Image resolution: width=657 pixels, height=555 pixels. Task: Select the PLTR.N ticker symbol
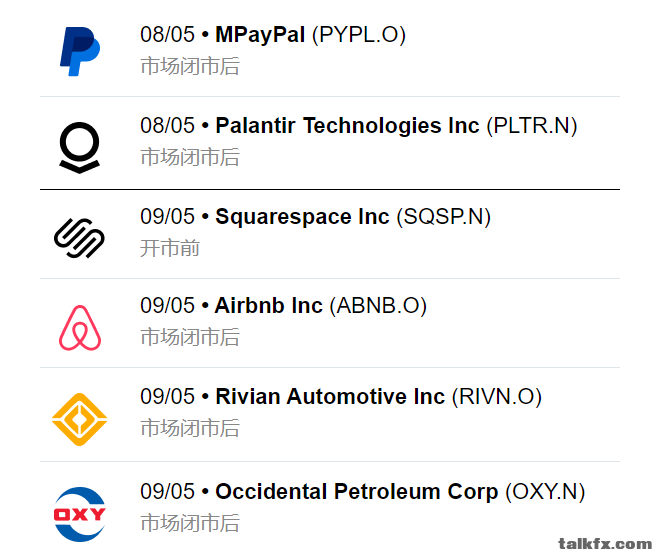click(x=532, y=126)
